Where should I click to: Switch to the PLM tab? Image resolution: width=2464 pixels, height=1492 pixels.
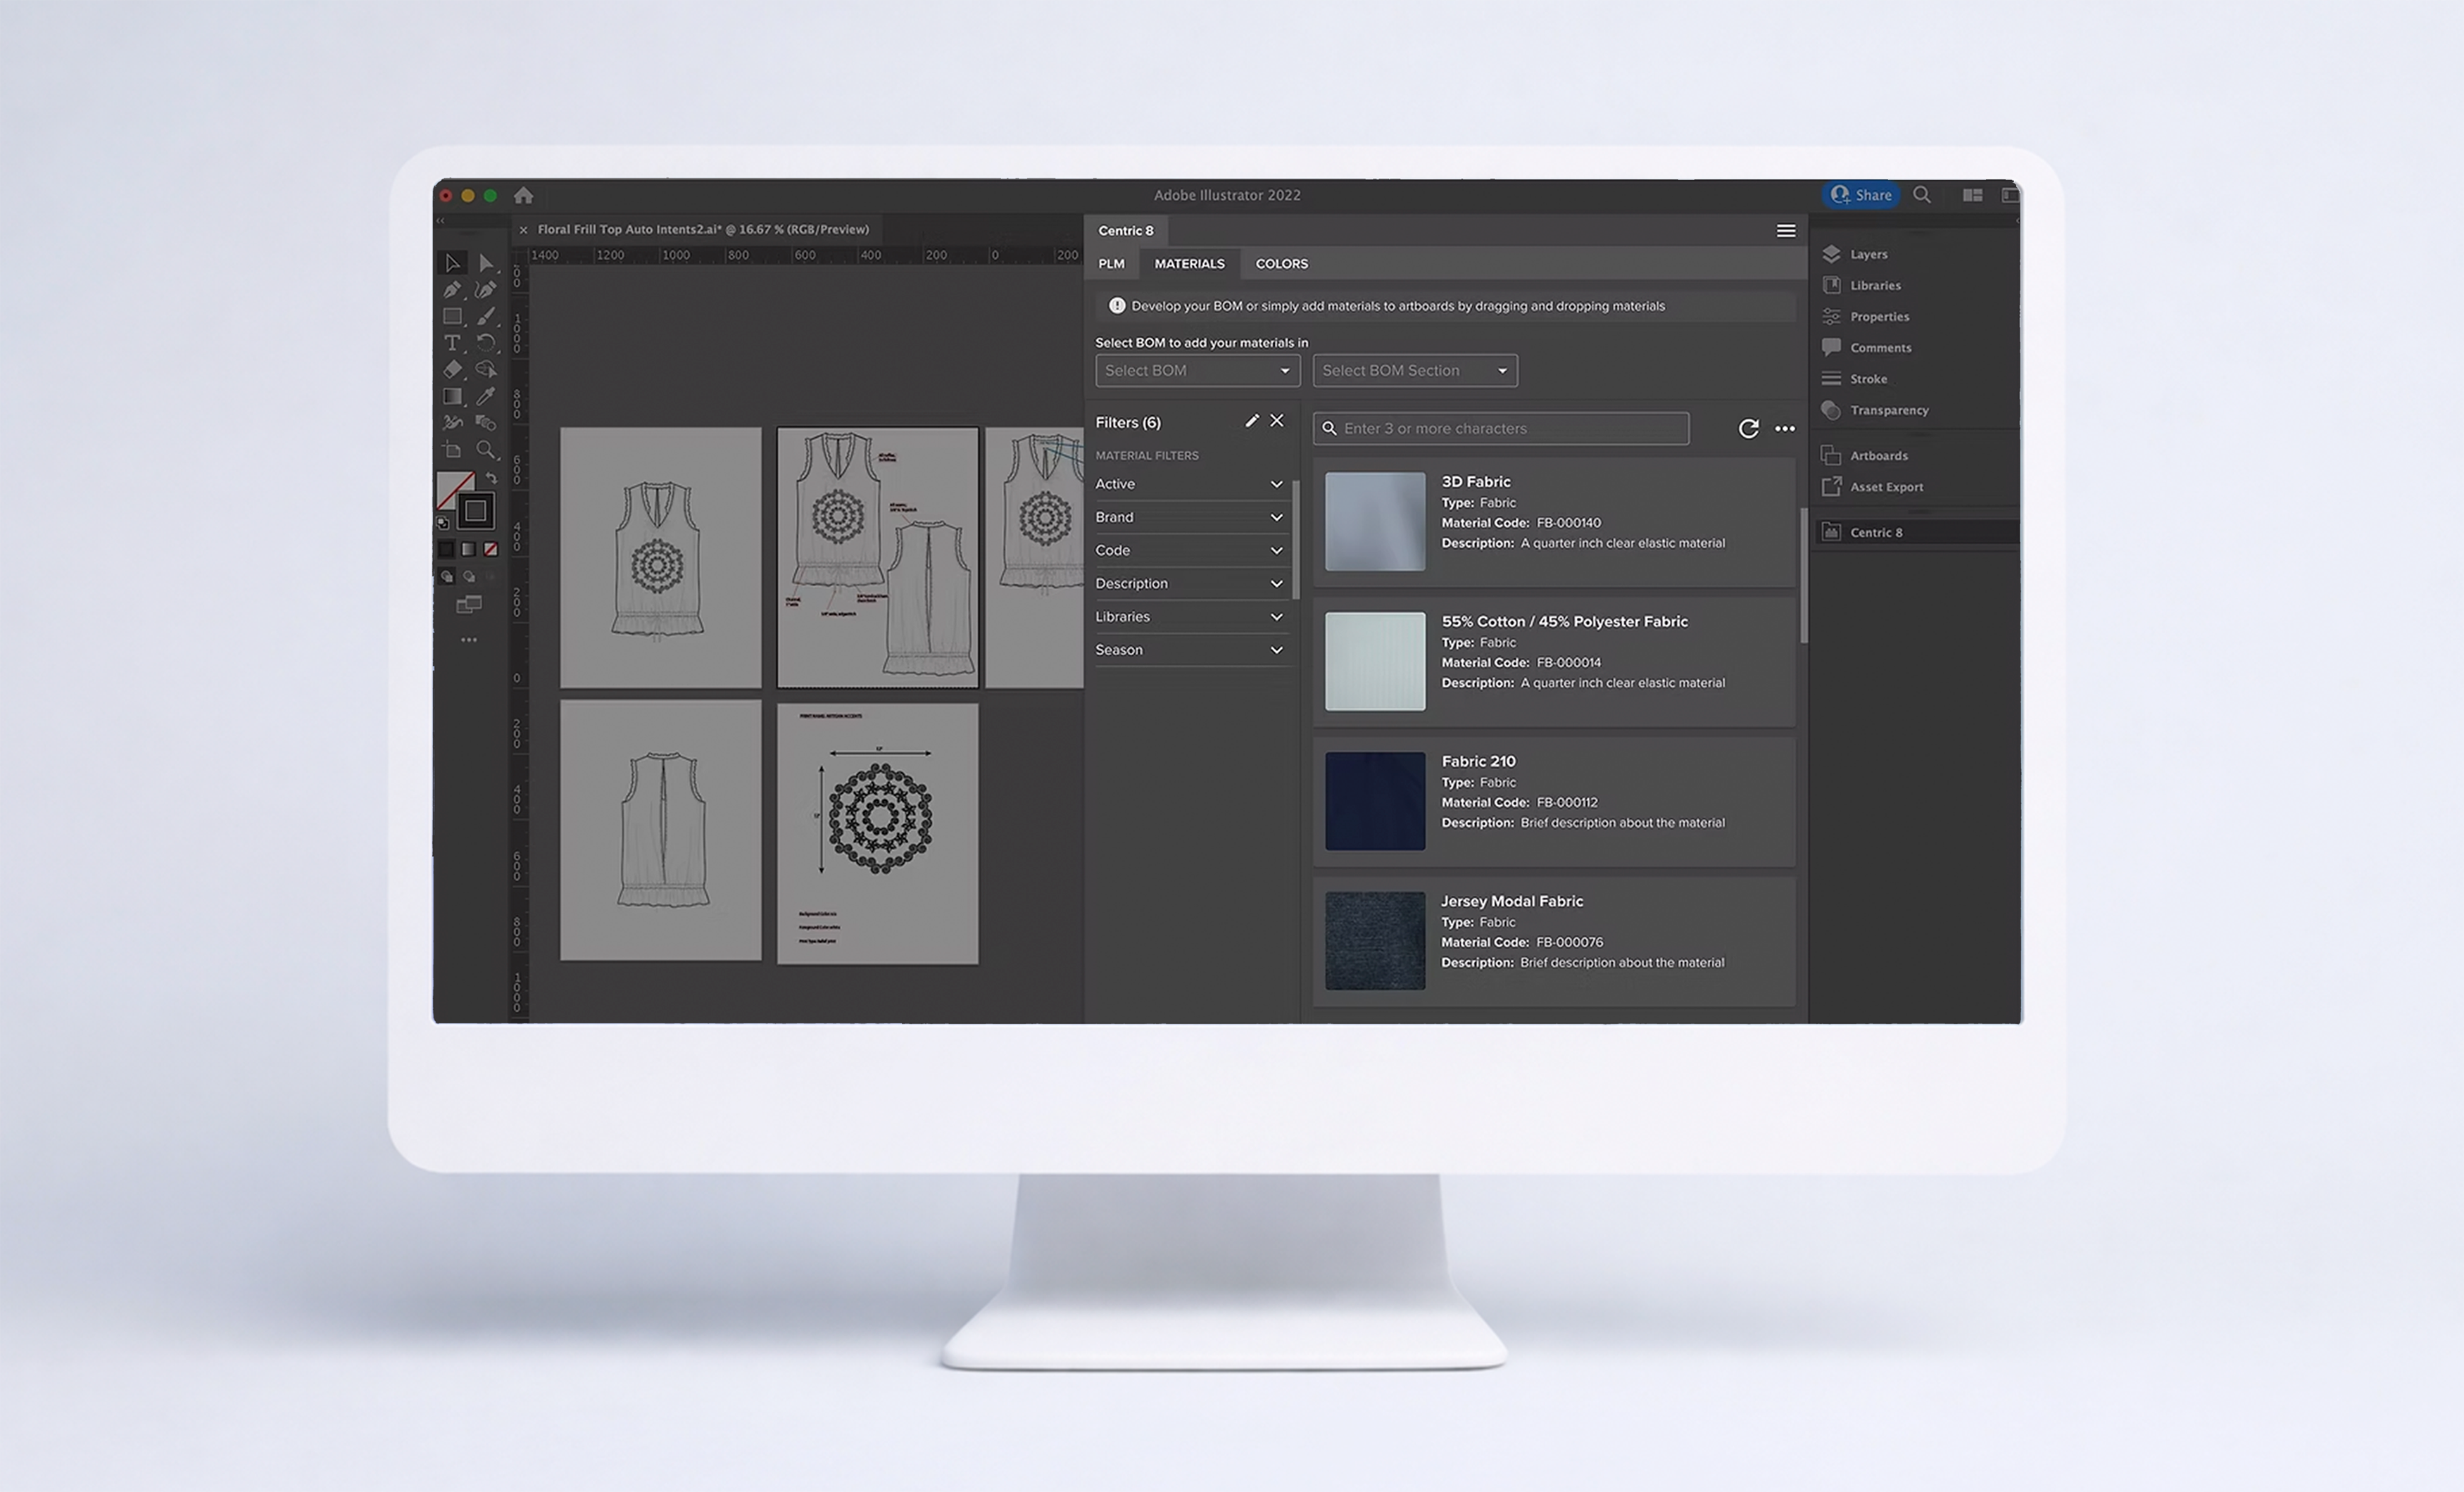(x=1111, y=264)
